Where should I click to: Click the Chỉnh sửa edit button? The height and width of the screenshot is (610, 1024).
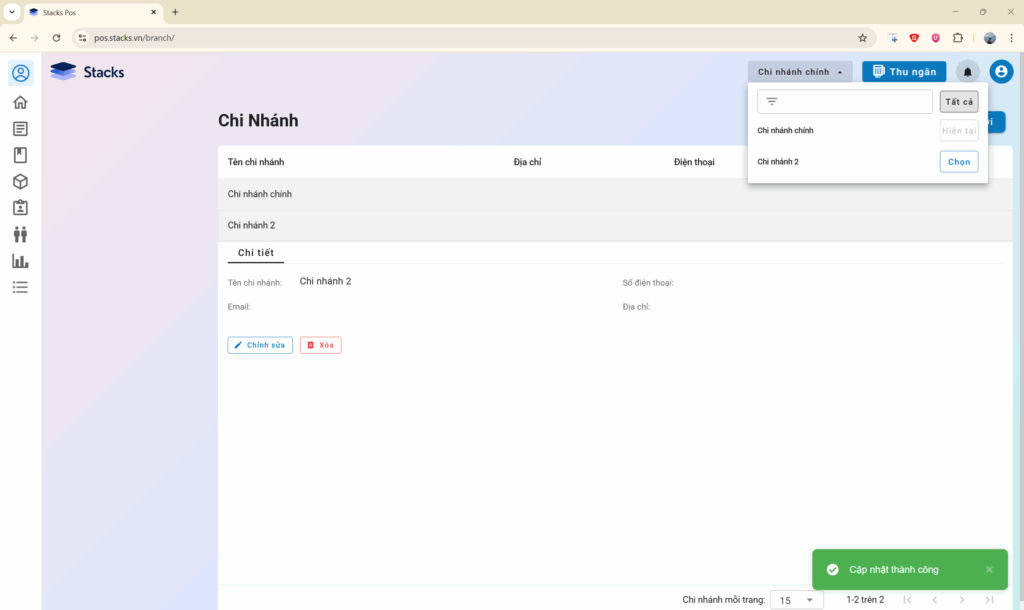(x=260, y=345)
